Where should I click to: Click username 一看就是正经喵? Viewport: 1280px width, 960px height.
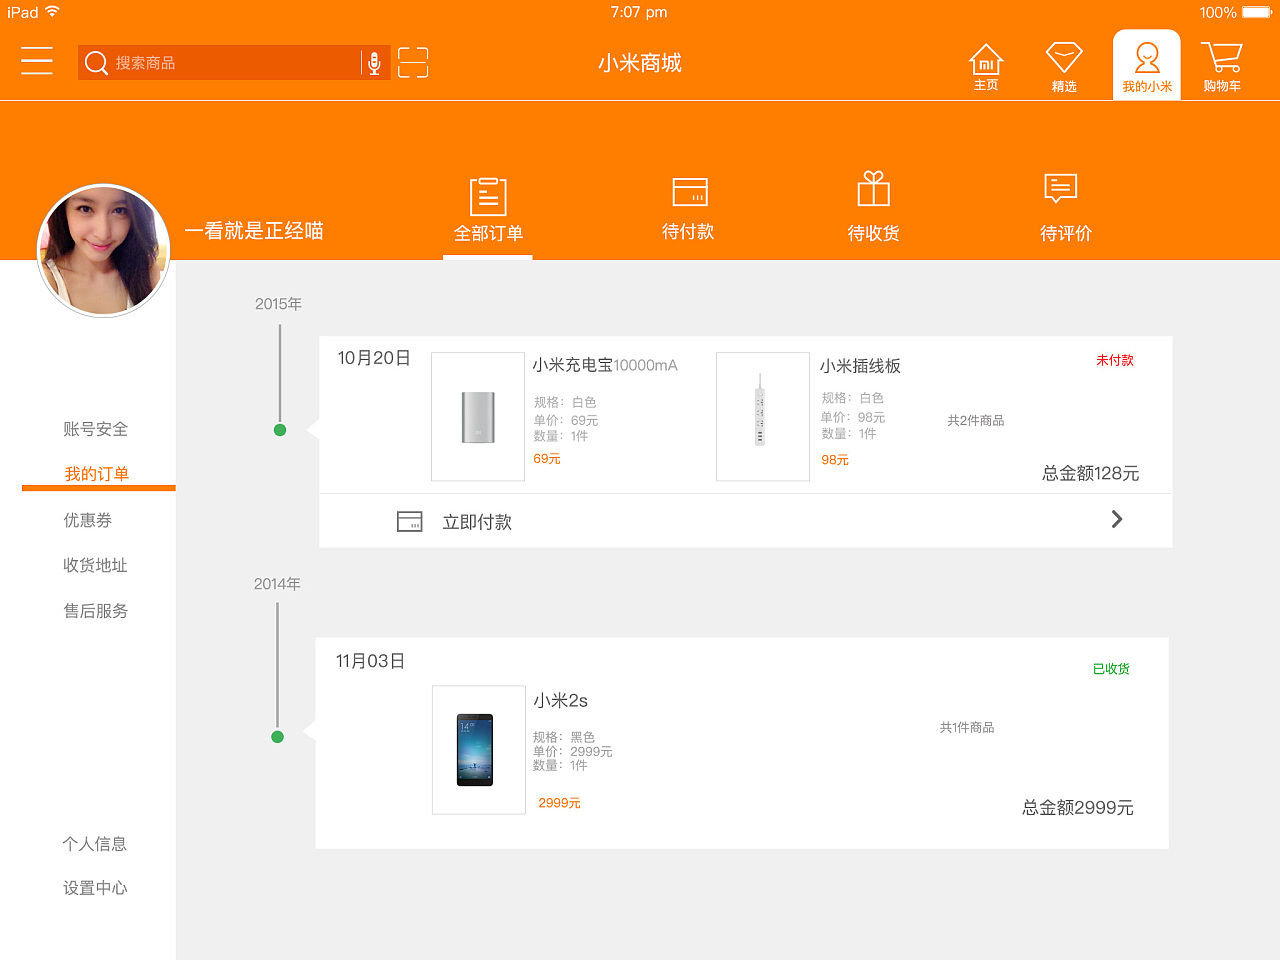tap(254, 231)
